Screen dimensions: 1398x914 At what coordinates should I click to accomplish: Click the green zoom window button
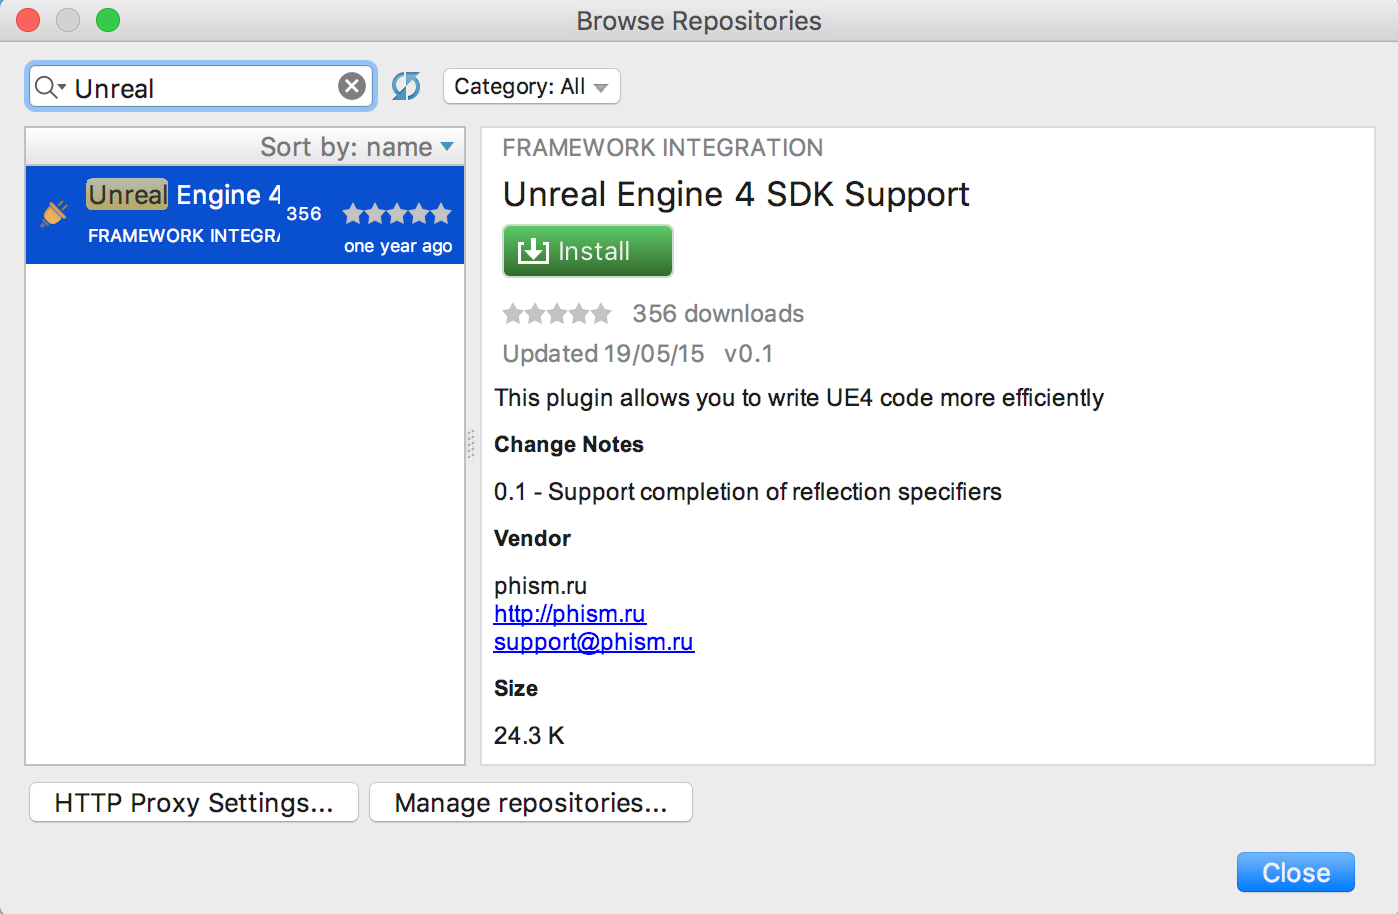pos(108,20)
